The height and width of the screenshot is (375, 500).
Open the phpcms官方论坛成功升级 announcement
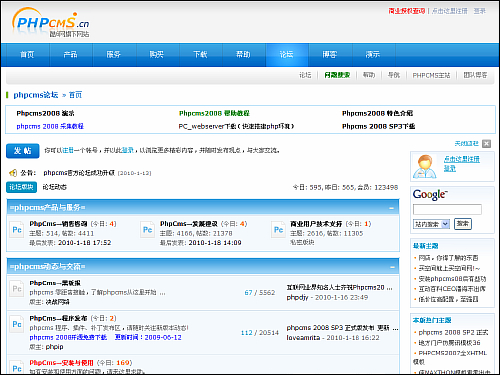[x=79, y=173]
